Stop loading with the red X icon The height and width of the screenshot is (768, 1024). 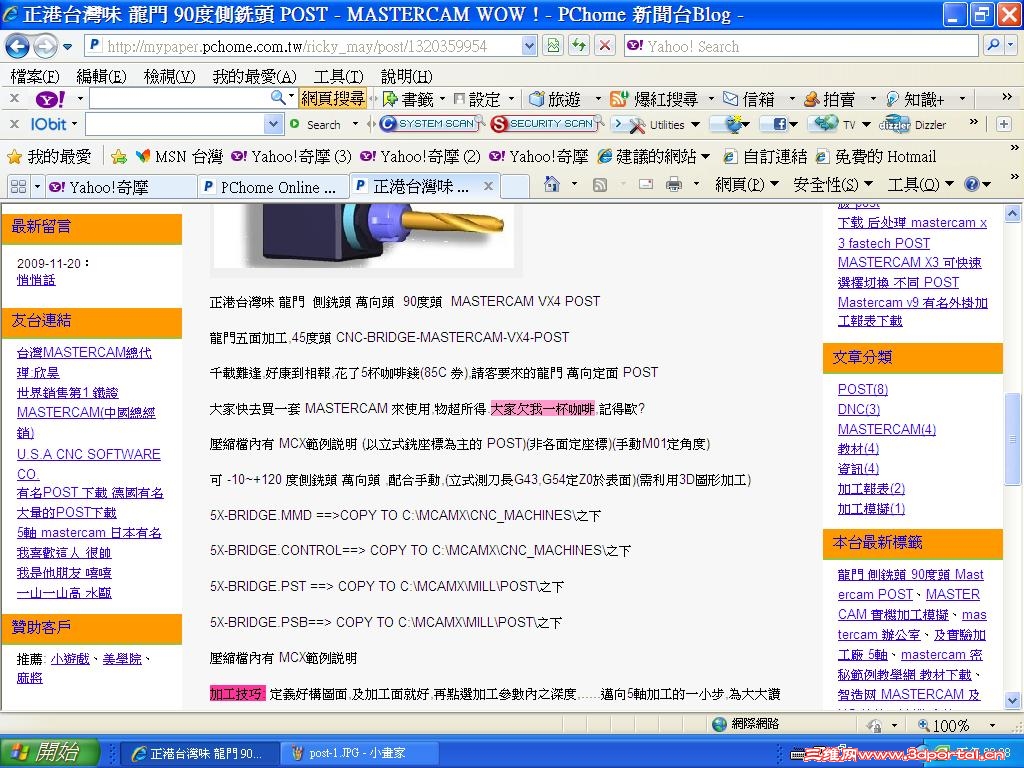605,46
